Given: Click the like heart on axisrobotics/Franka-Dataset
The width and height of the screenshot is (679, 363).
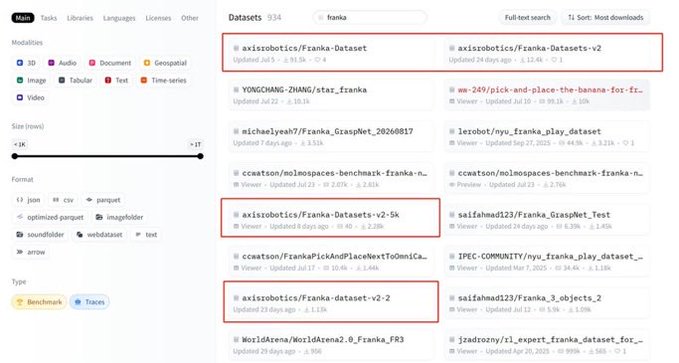Looking at the screenshot, I should tap(317, 60).
